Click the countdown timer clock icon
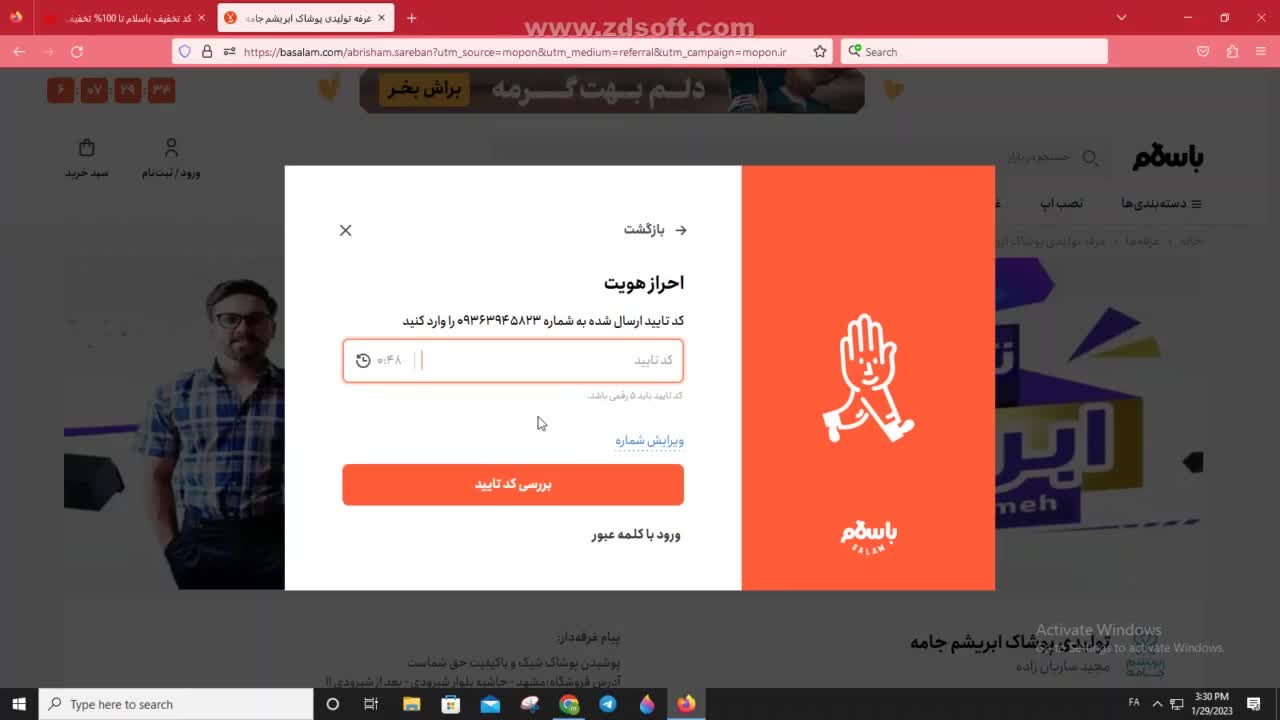 point(363,360)
